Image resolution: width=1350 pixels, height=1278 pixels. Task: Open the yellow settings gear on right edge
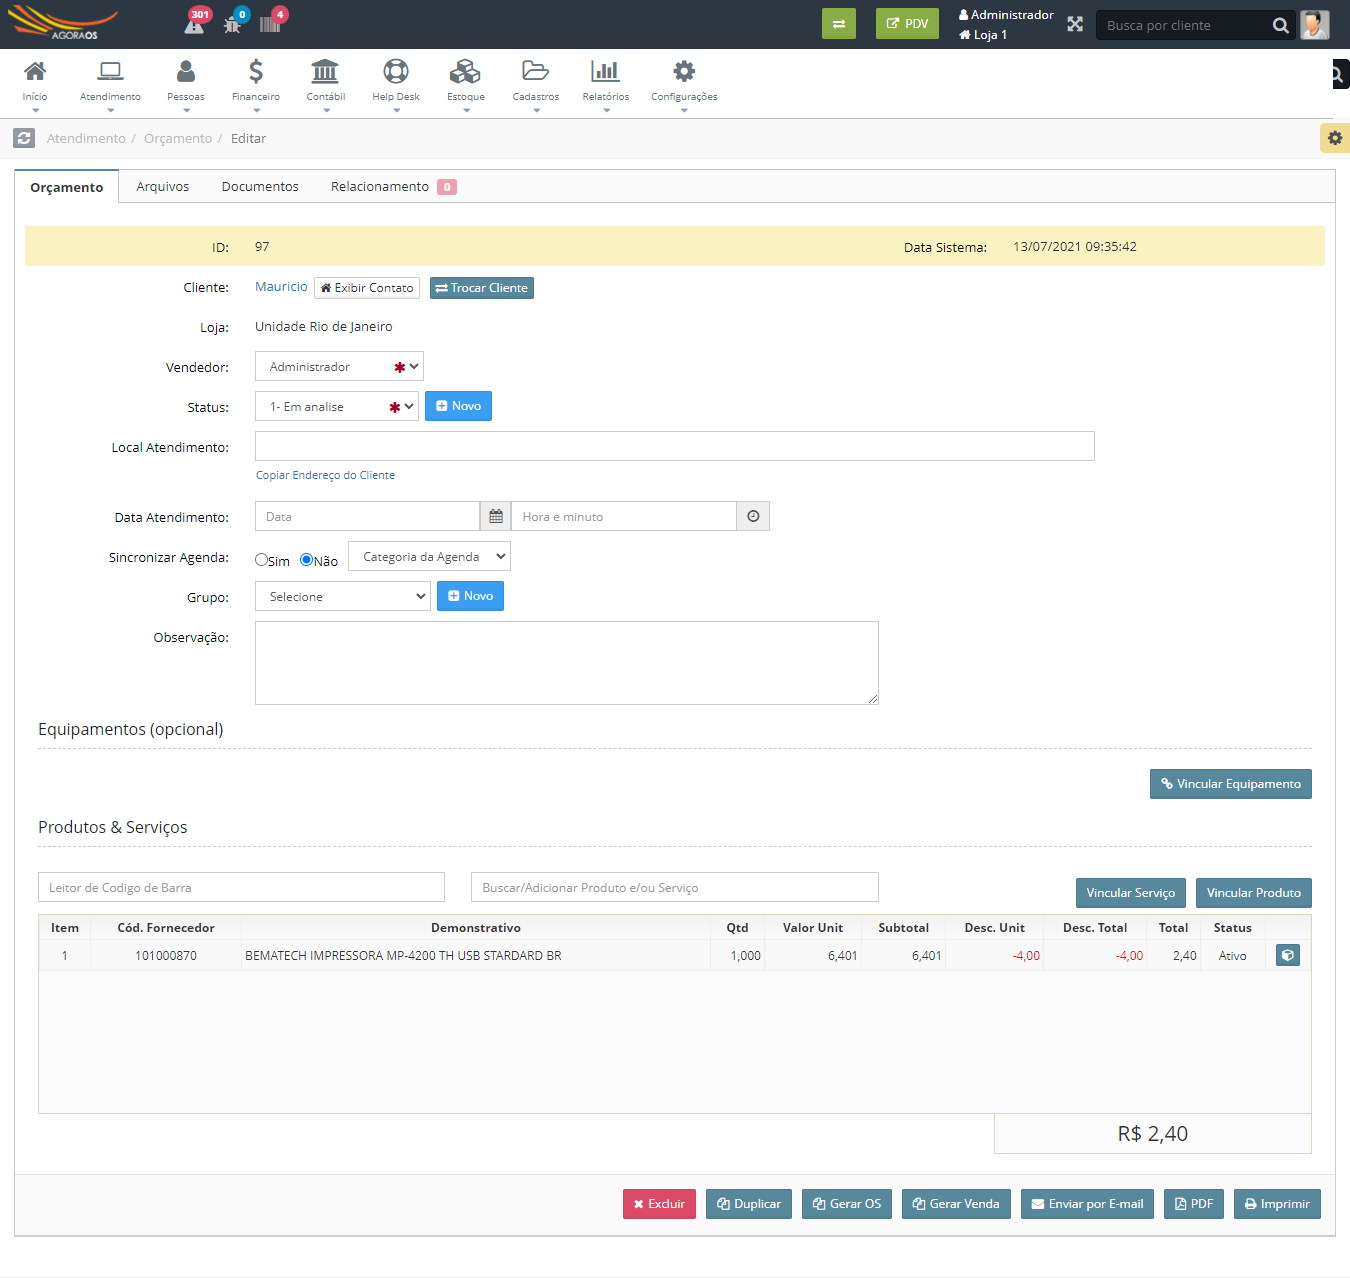point(1335,138)
